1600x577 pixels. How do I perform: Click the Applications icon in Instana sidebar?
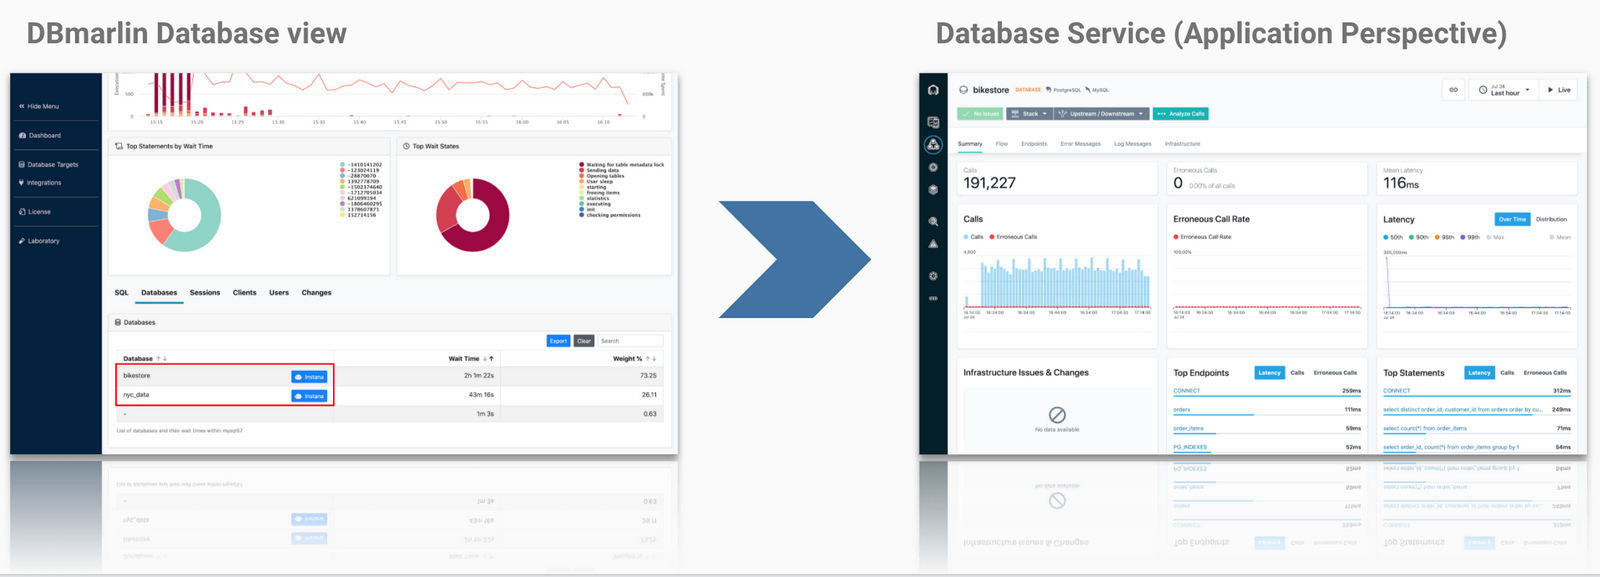933,145
